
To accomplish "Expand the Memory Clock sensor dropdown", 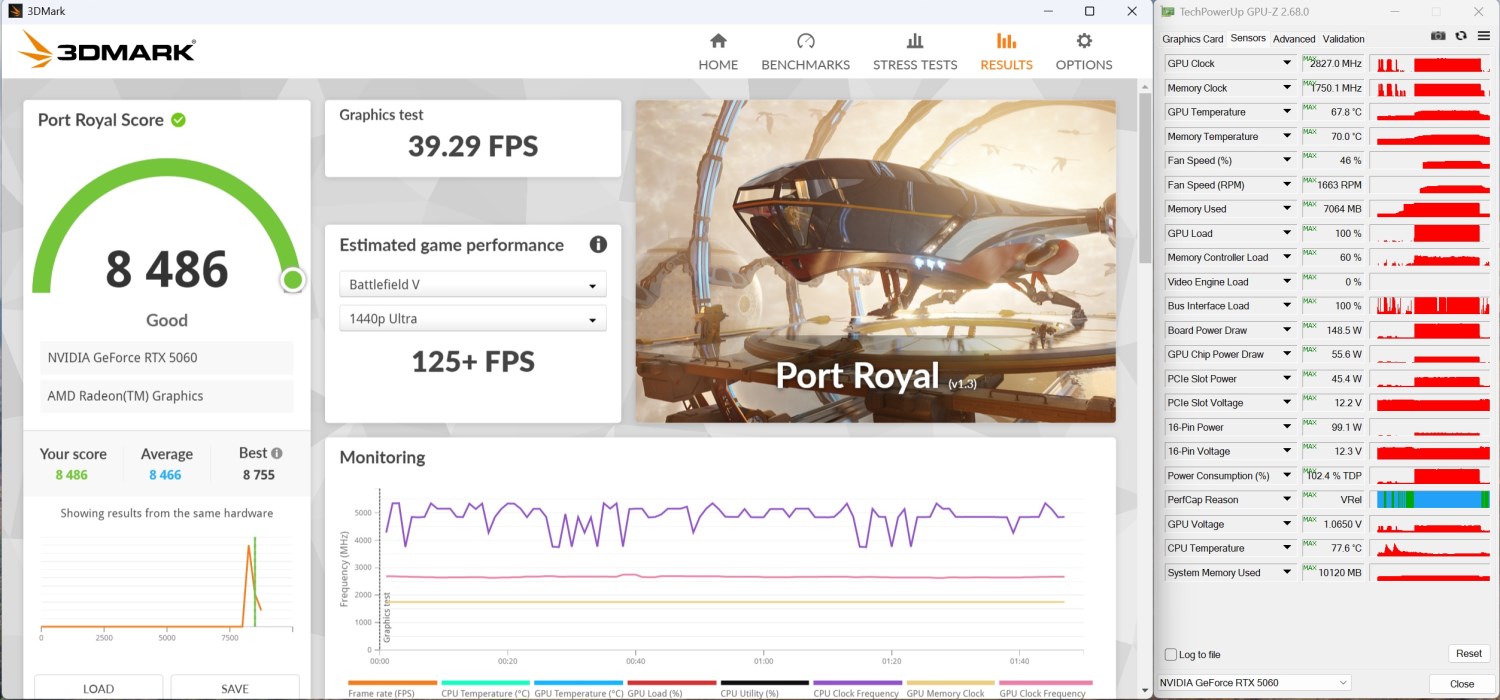I will coord(1287,88).
